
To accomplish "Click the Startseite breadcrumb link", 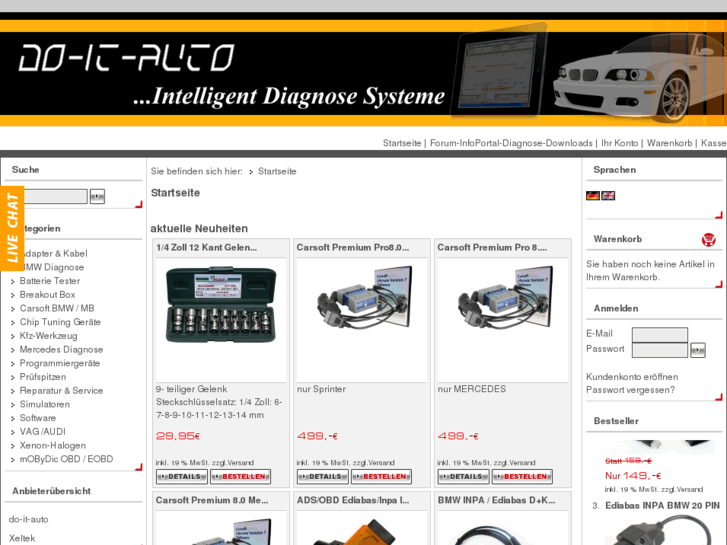I will click(x=277, y=172).
